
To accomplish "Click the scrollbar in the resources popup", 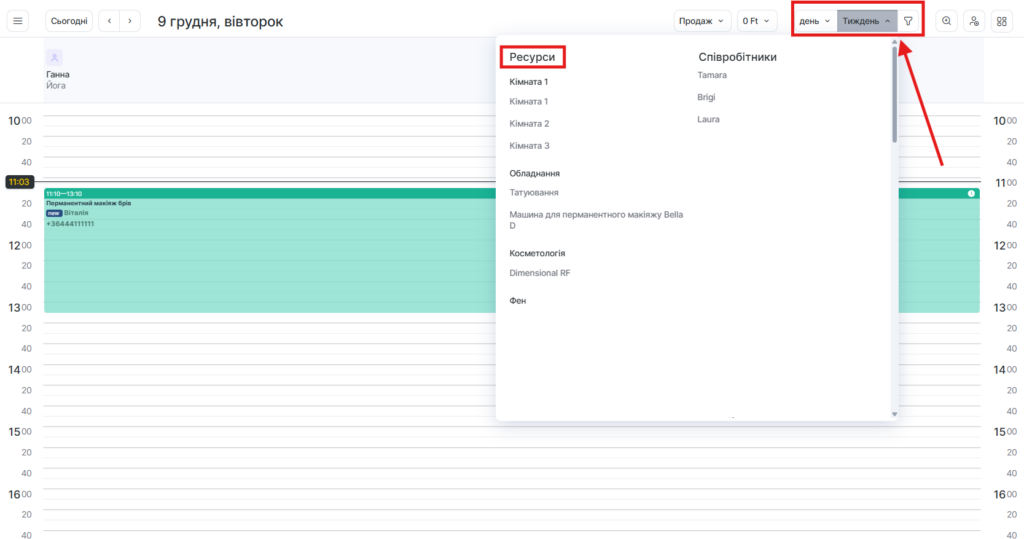I will pos(894,100).
